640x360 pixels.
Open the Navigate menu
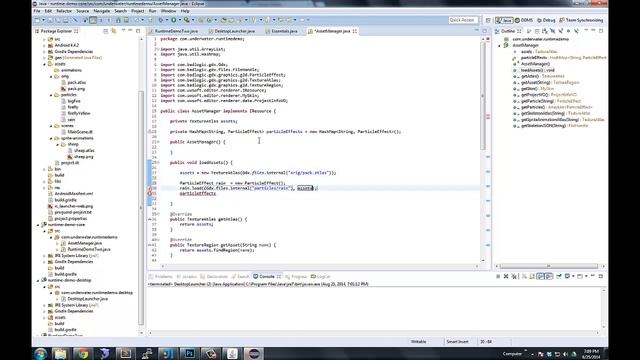tap(102, 11)
